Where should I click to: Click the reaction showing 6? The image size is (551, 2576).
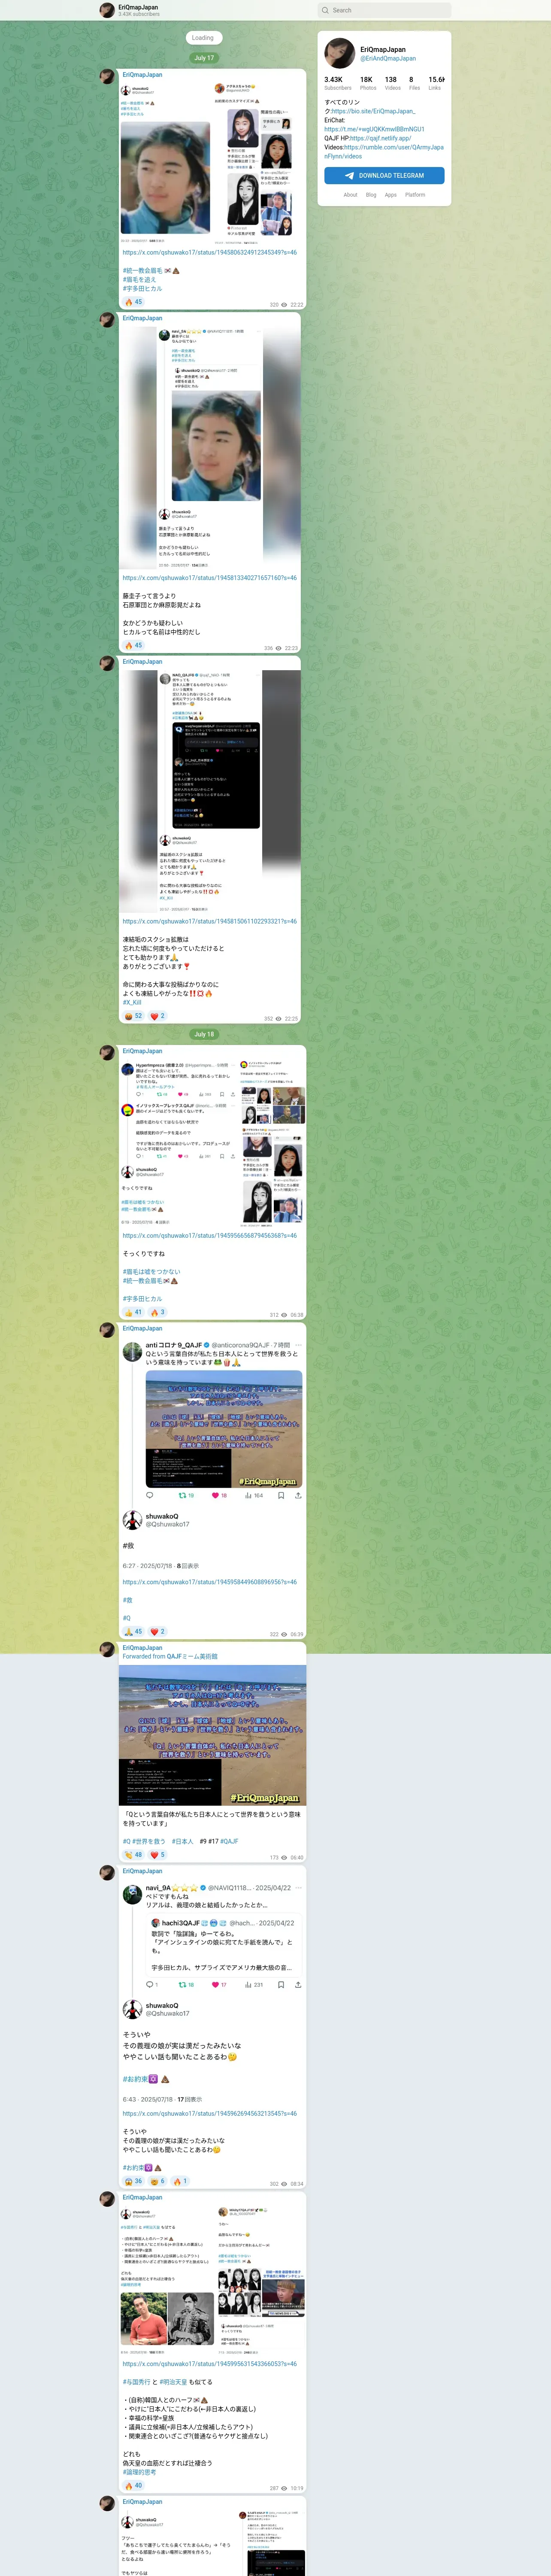(158, 2181)
